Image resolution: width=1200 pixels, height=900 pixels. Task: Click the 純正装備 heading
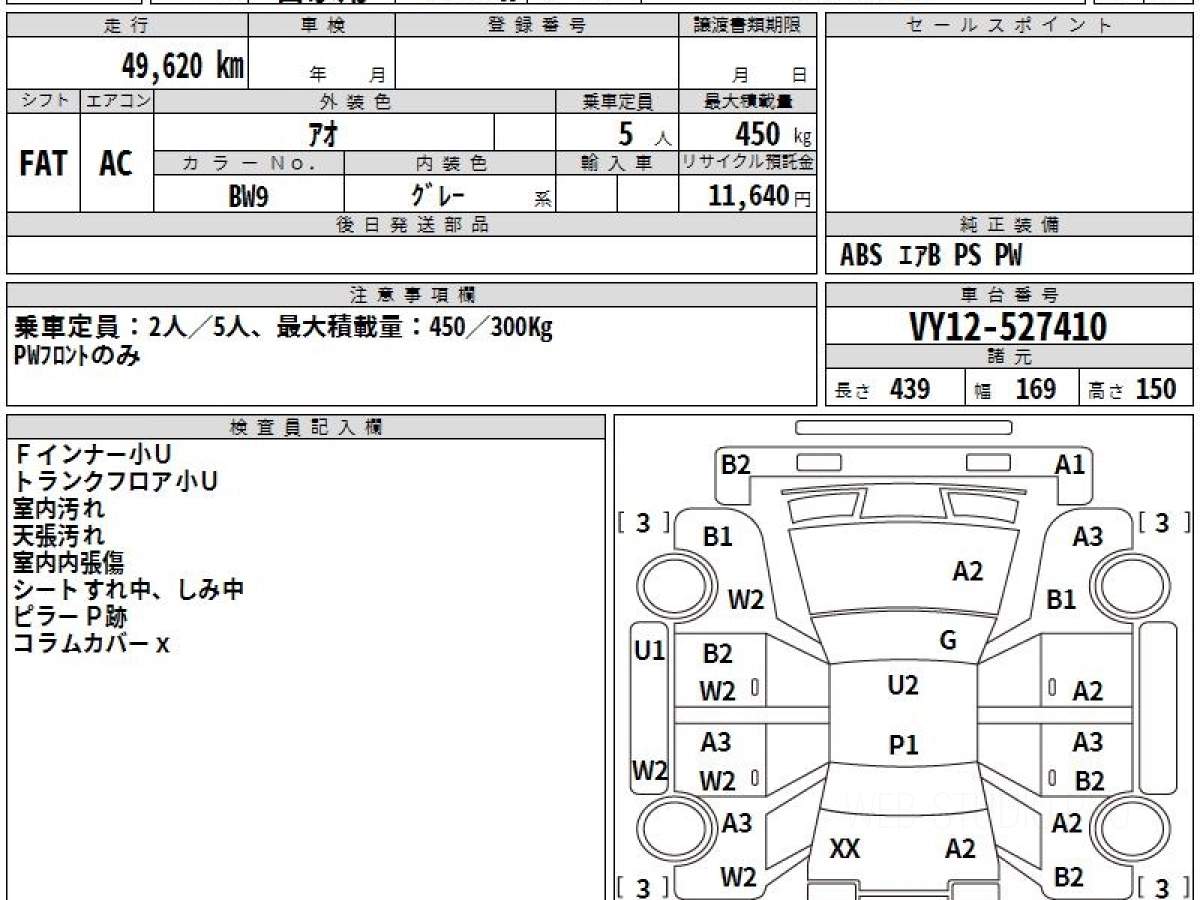click(x=1010, y=225)
